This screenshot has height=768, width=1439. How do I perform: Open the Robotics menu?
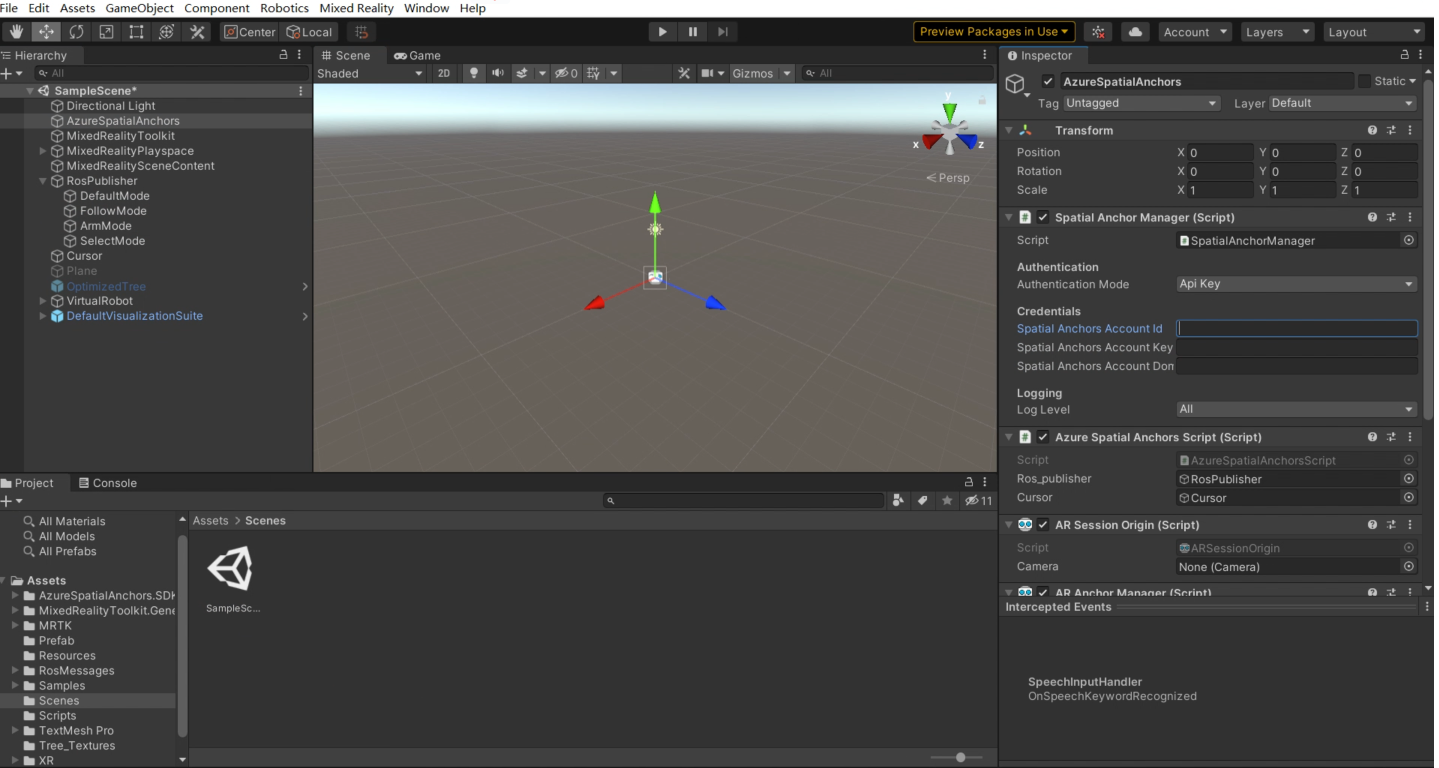[x=284, y=8]
